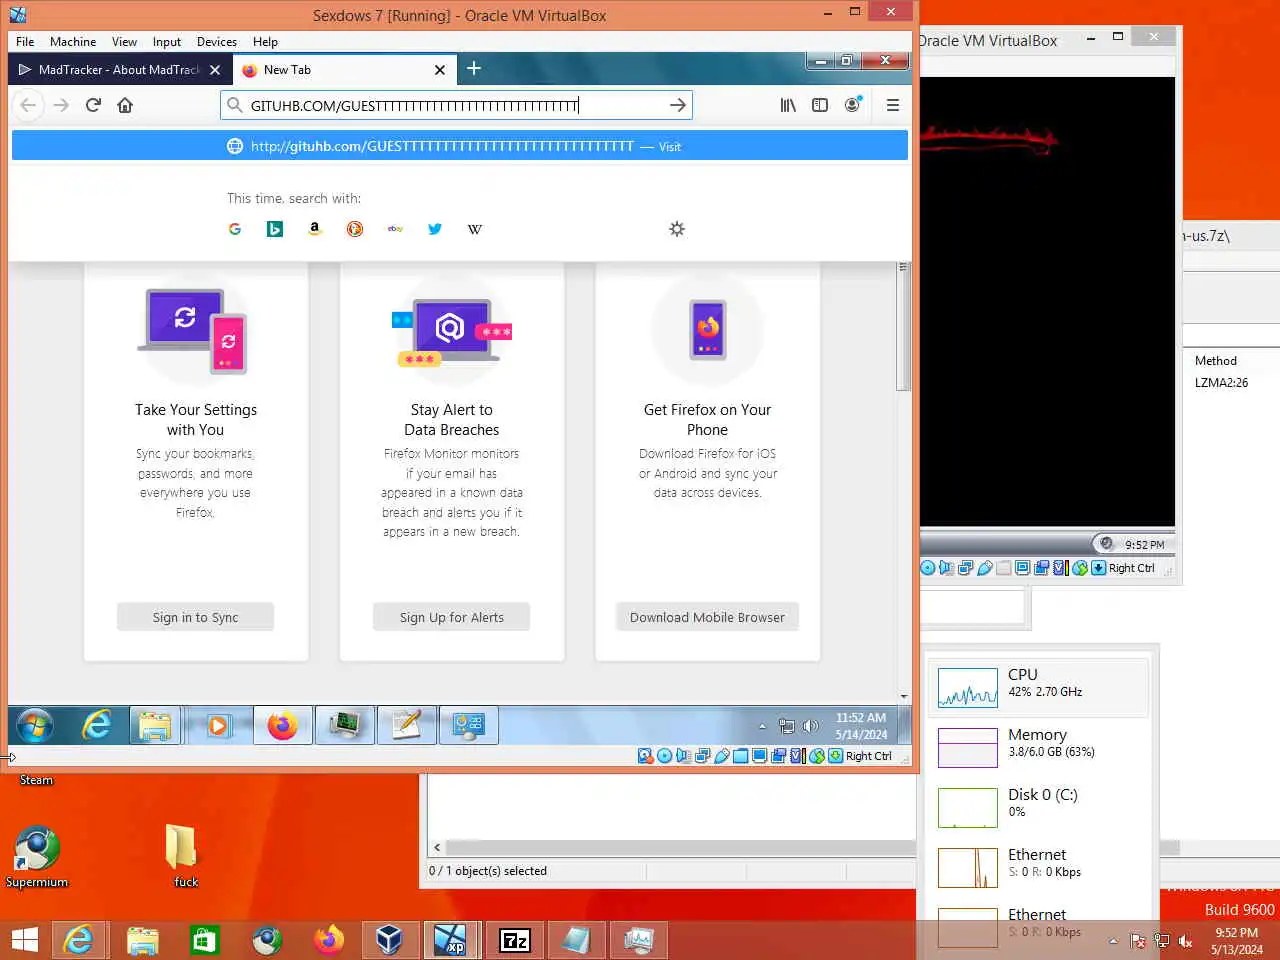The width and height of the screenshot is (1280, 960).
Task: Open the View menu
Action: 124,42
